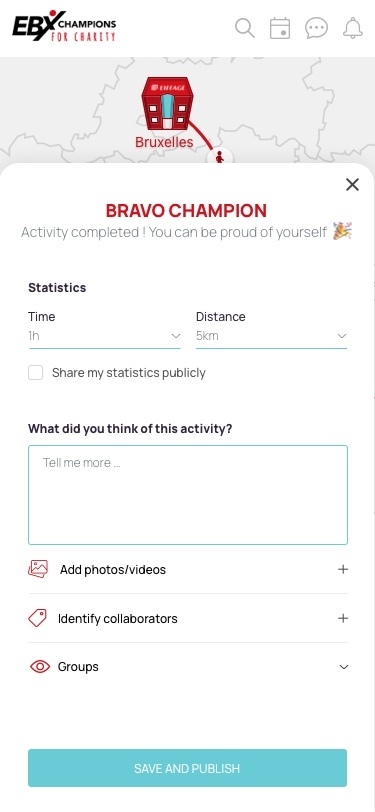Expand Identify collaborators with plus sign

(343, 618)
